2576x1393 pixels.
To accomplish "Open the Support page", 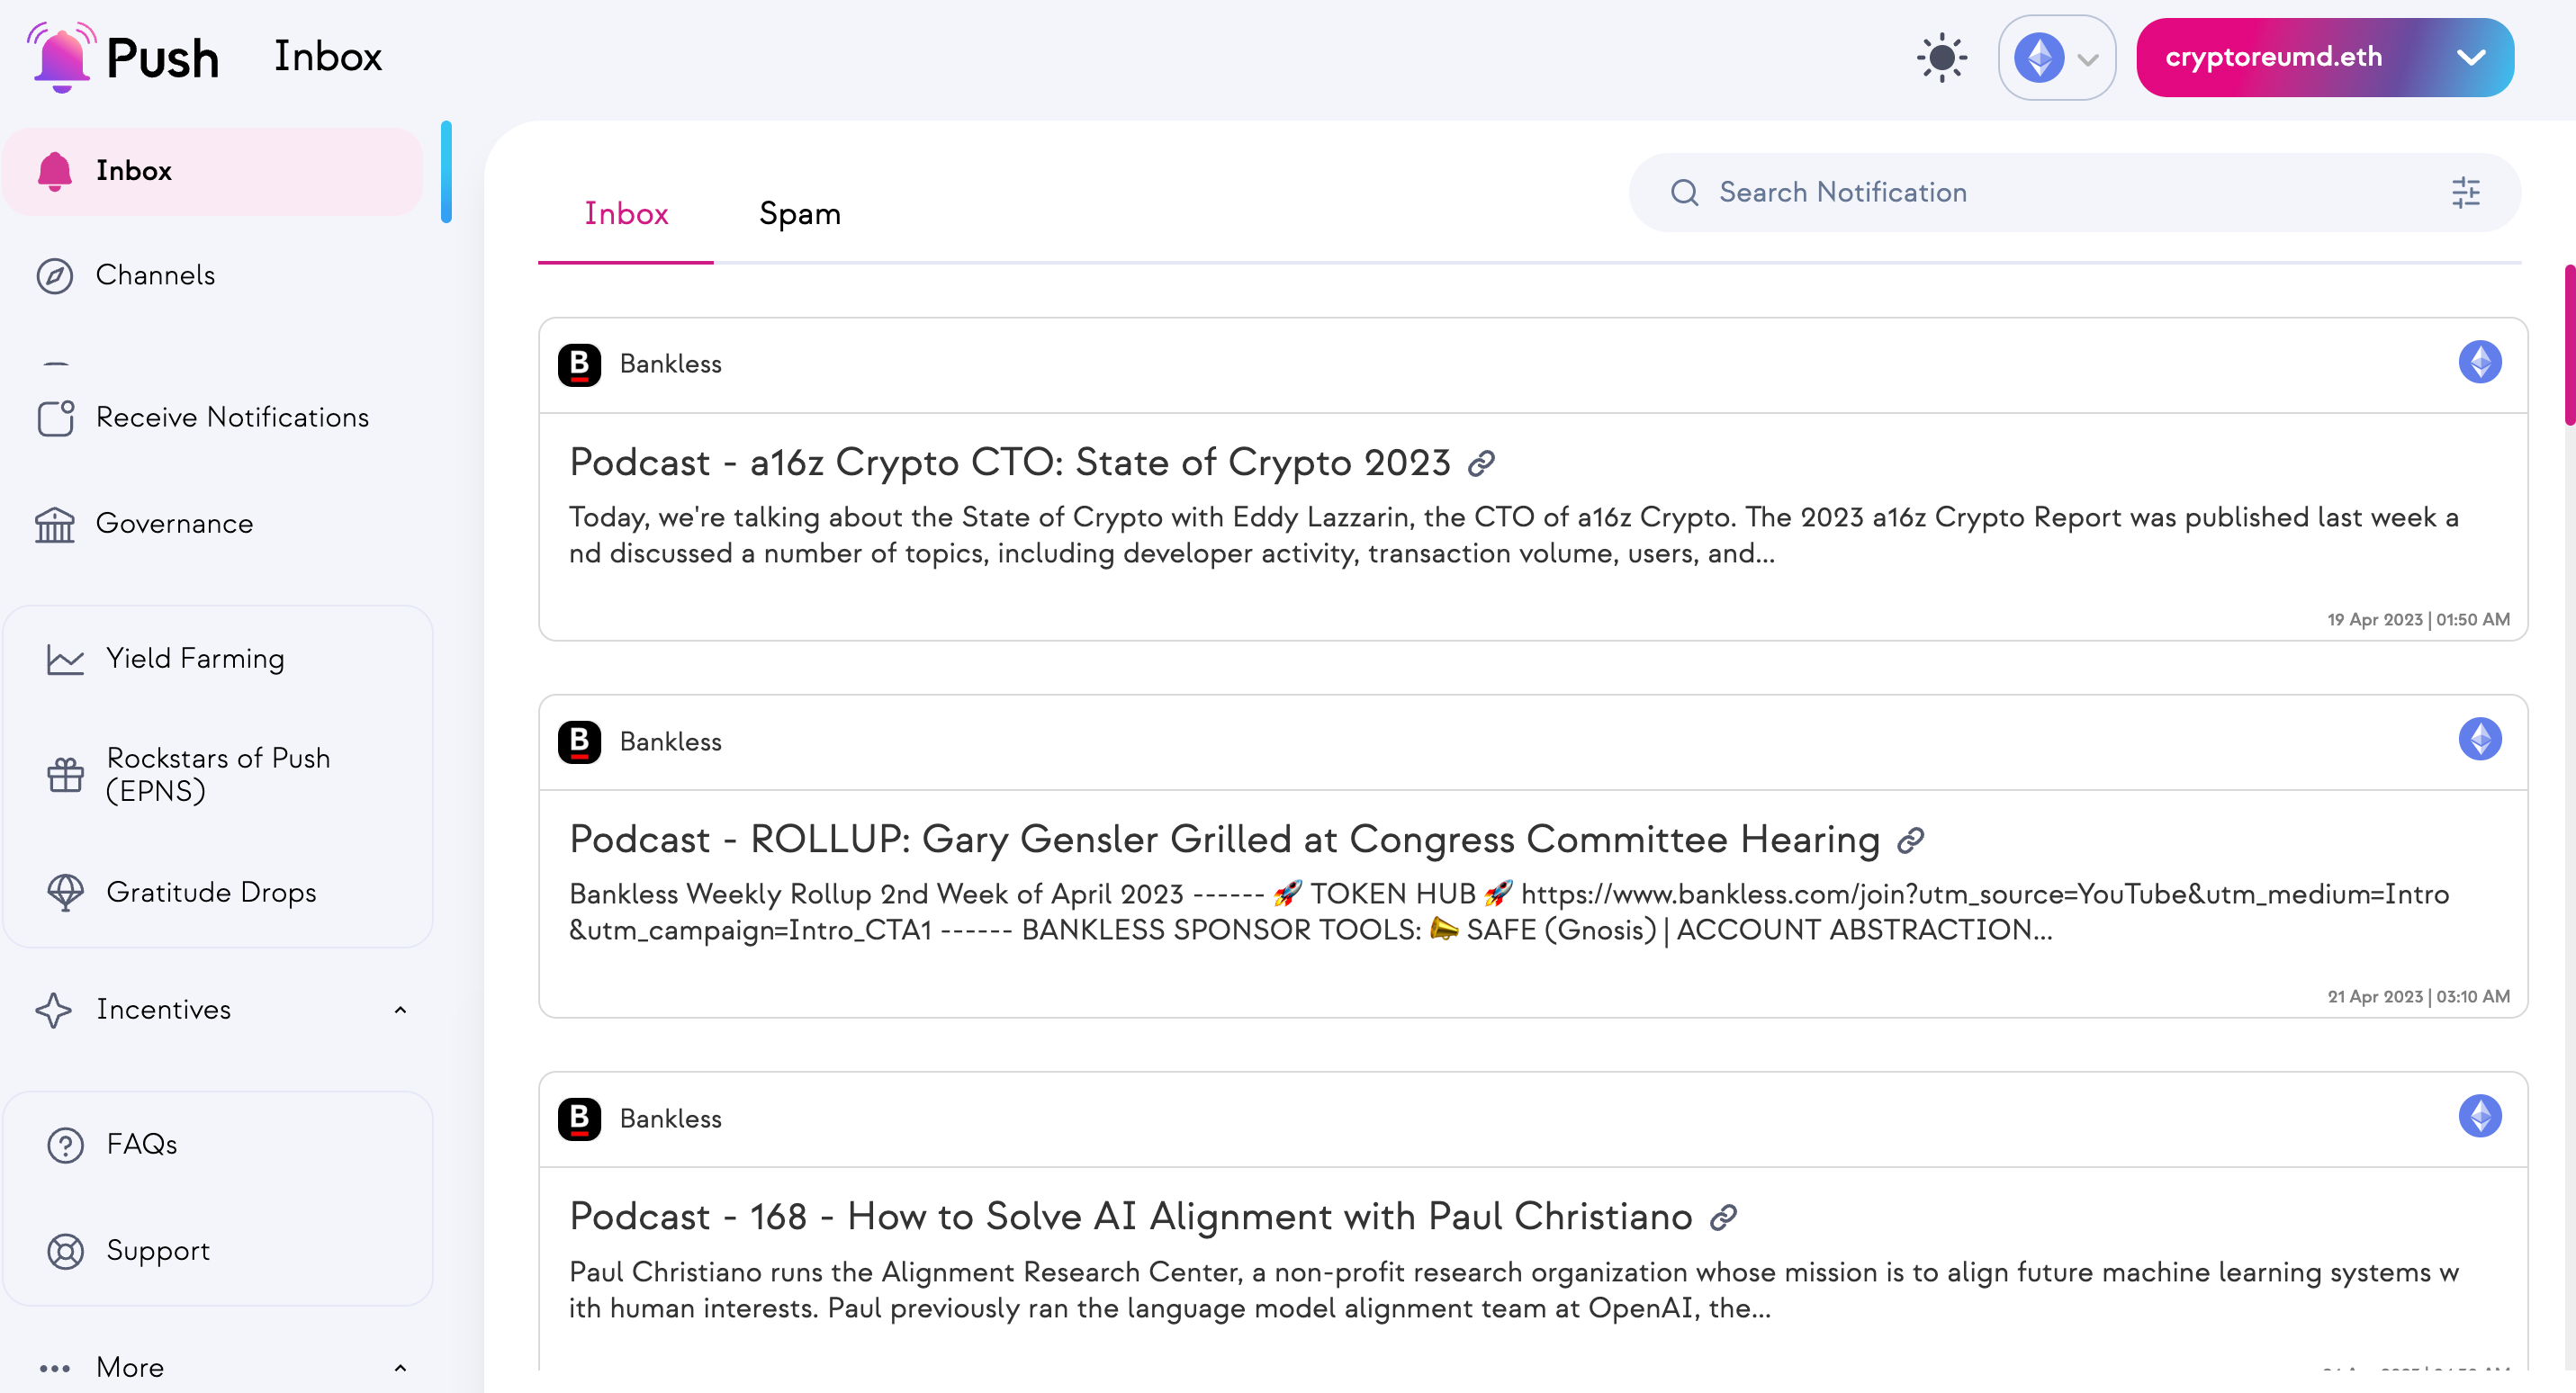I will tap(158, 1250).
